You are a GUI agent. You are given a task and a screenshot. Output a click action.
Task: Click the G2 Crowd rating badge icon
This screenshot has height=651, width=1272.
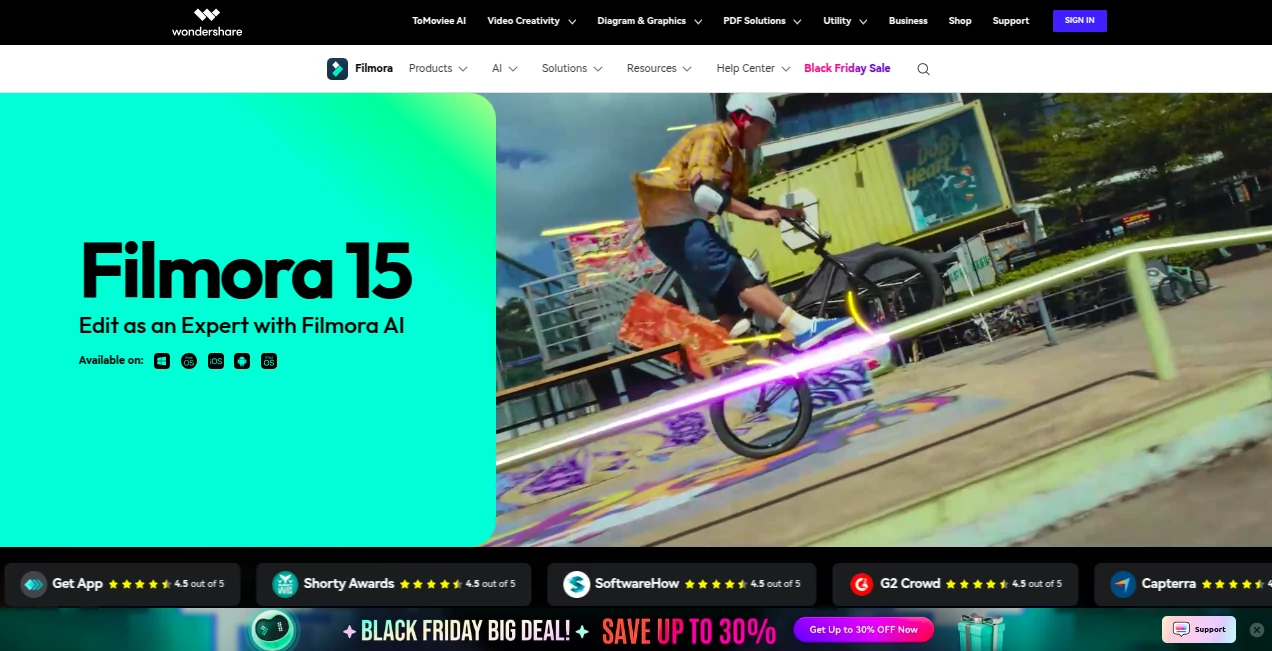[862, 584]
